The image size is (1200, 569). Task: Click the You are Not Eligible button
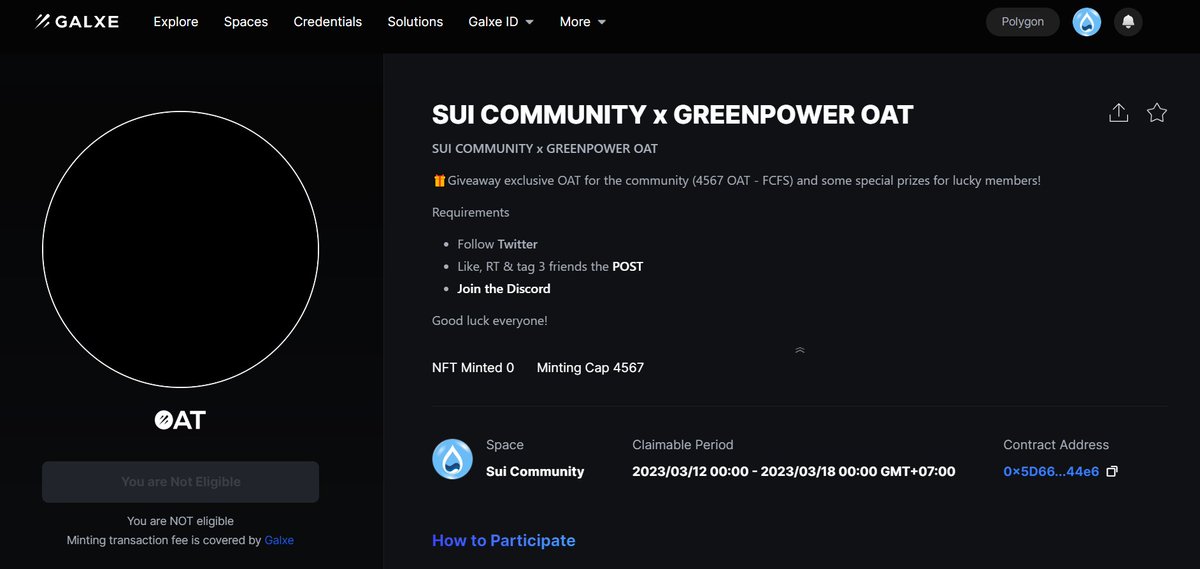coord(181,482)
